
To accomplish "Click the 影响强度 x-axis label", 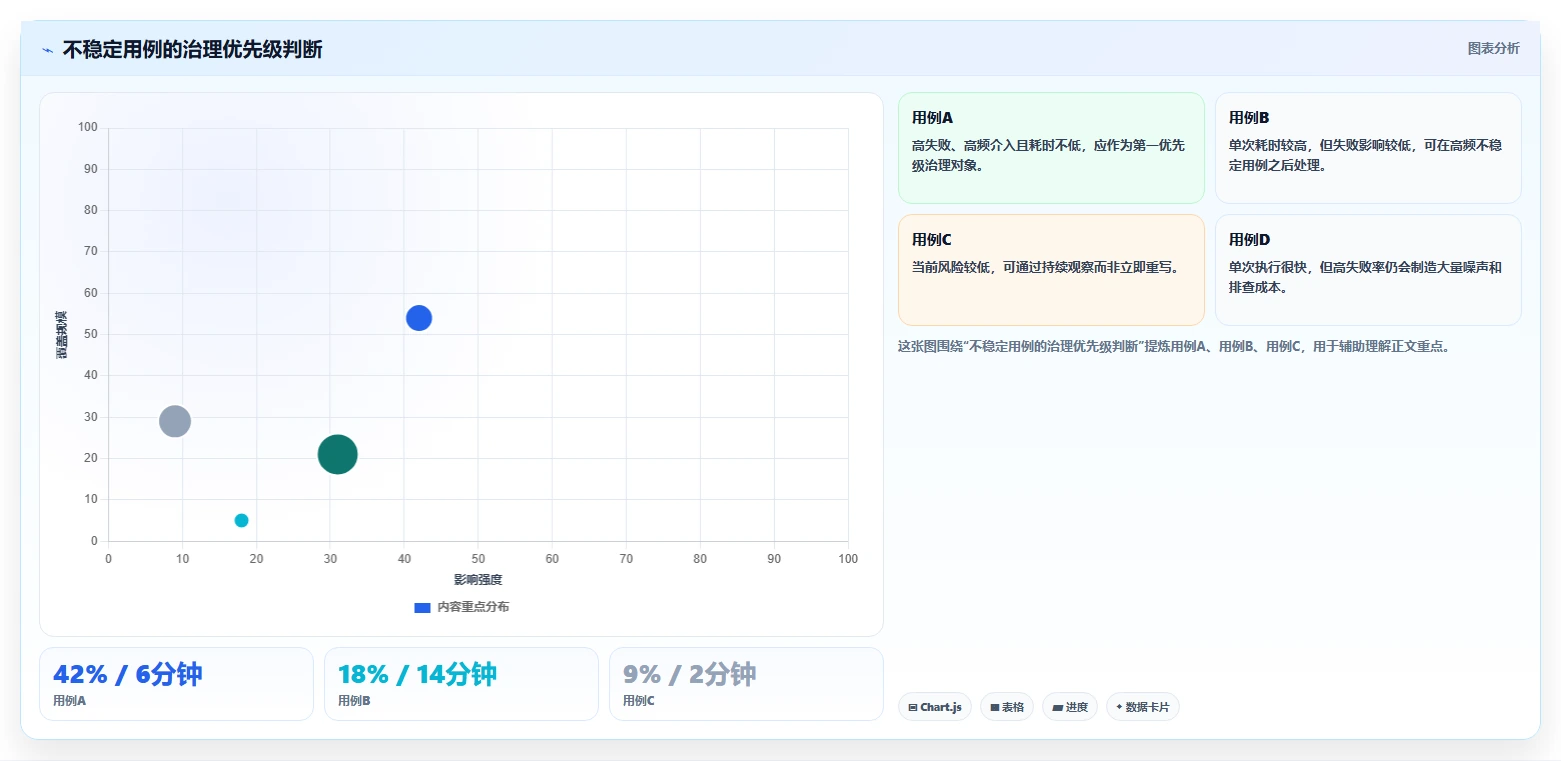I will pos(478,580).
